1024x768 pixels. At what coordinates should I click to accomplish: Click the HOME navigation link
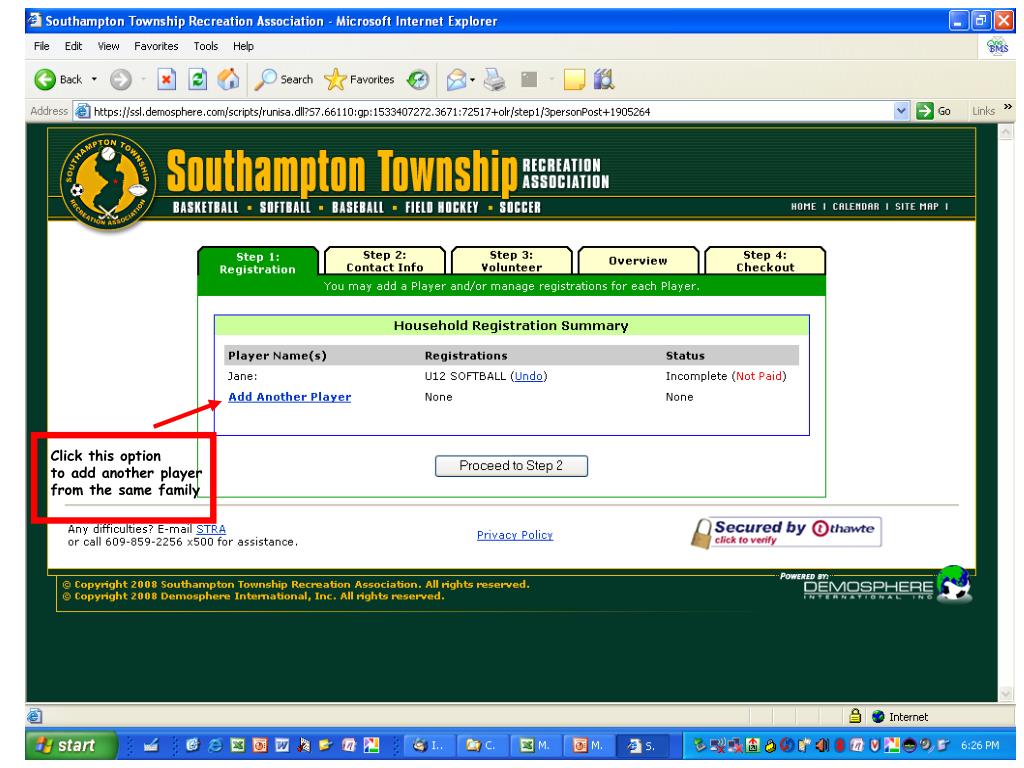tap(803, 206)
